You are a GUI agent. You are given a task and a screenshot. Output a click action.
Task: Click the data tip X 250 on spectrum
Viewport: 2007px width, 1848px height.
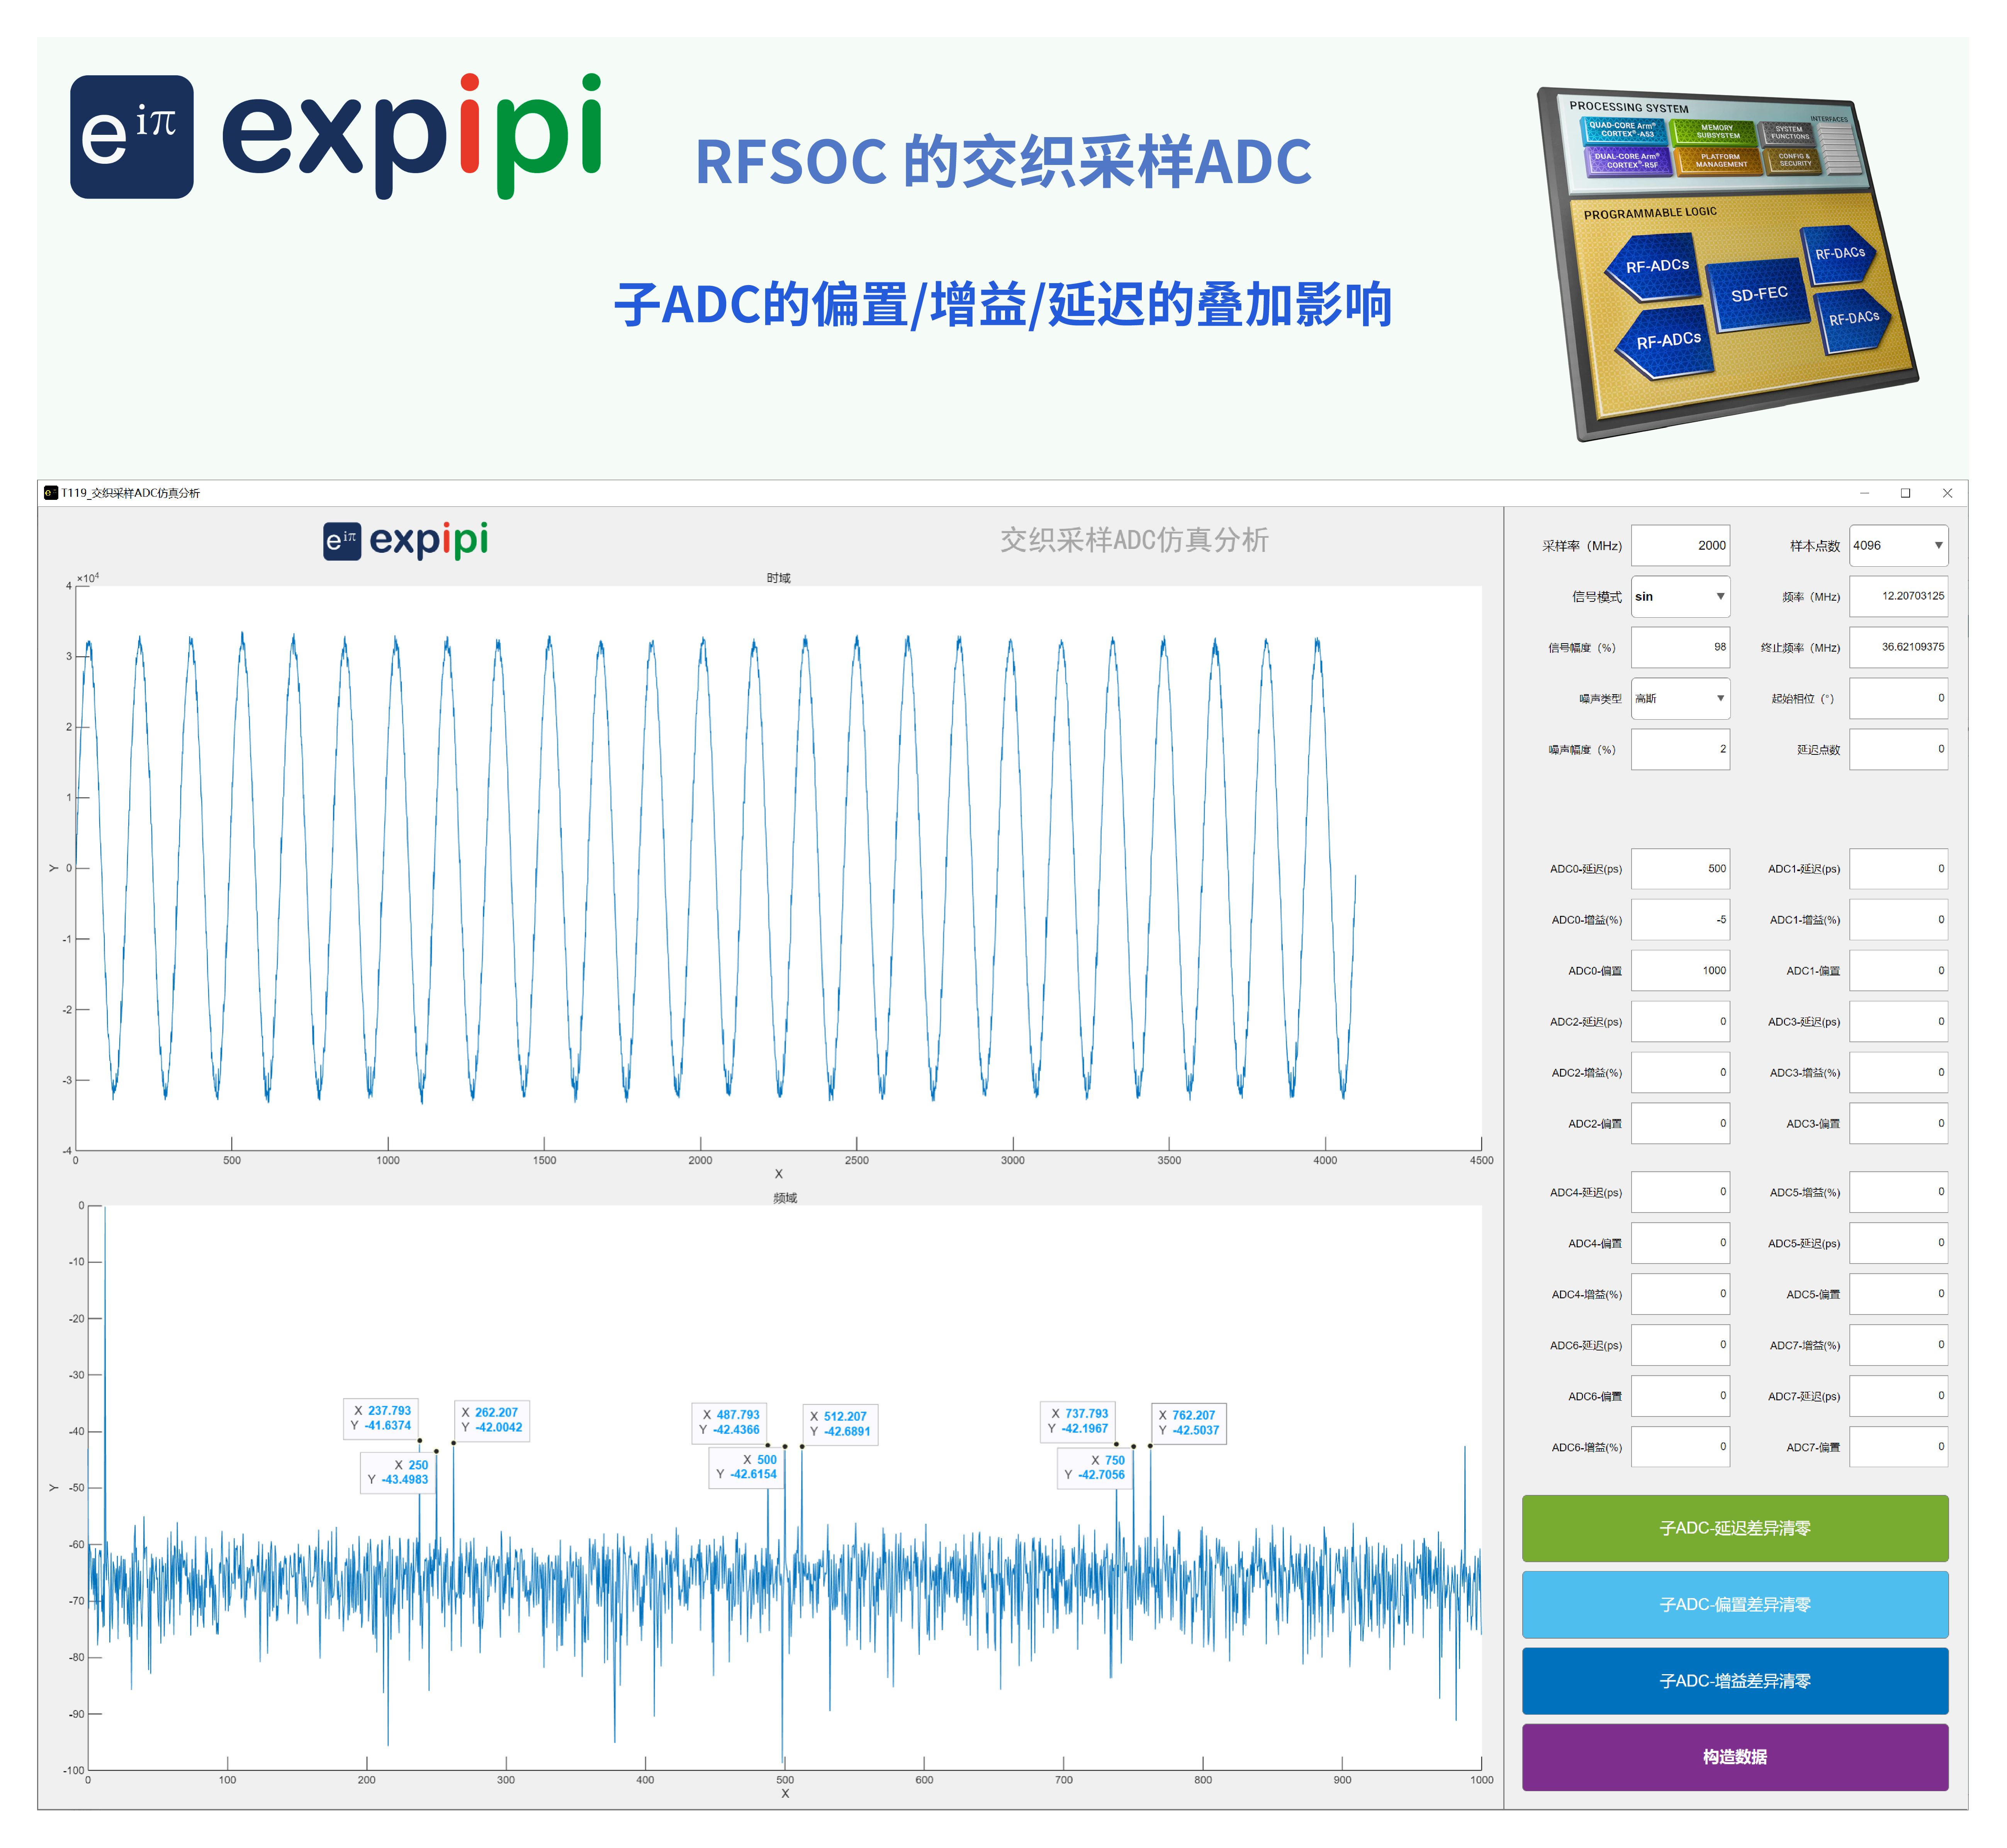tap(397, 1472)
